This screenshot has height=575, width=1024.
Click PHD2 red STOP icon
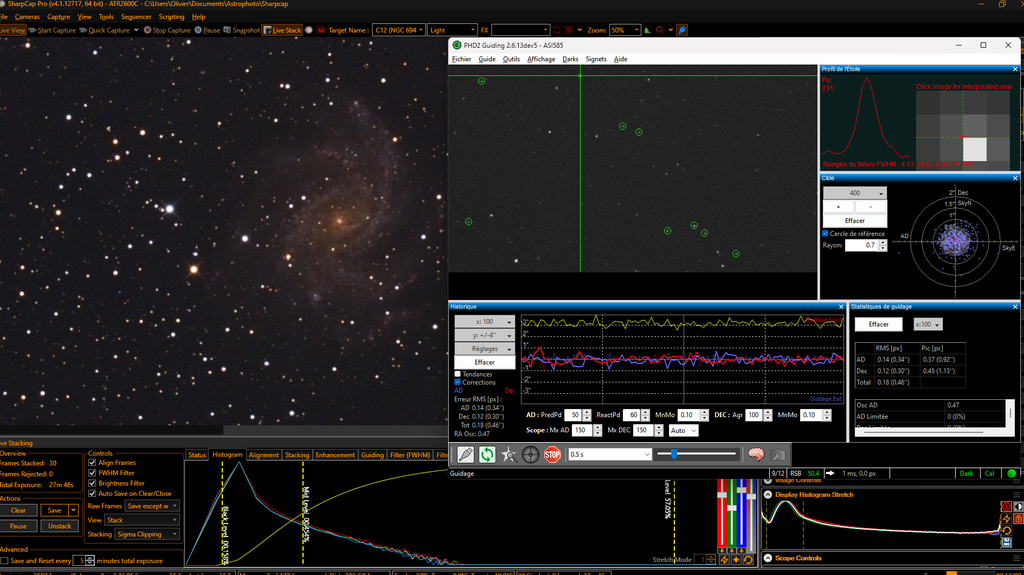pyautogui.click(x=552, y=454)
